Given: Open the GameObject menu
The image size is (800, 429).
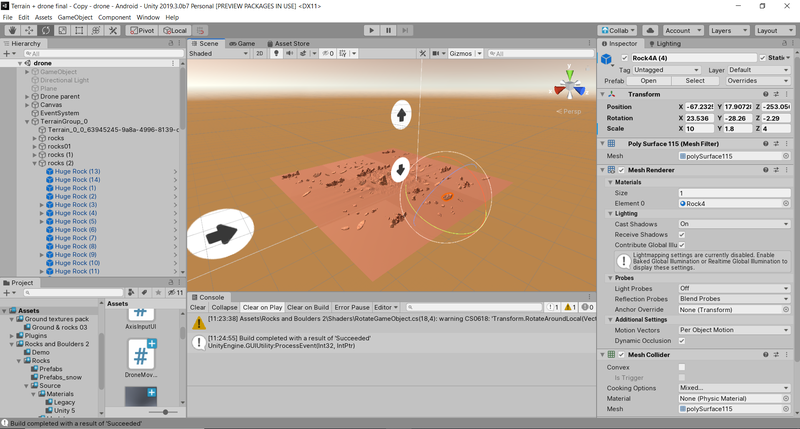Looking at the screenshot, I should pos(74,17).
